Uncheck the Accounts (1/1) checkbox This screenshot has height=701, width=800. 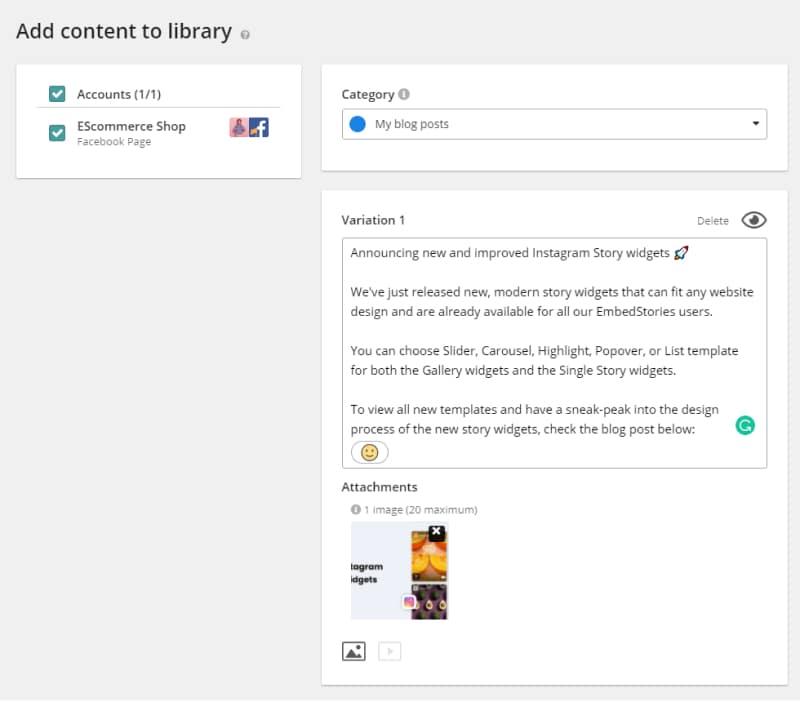pyautogui.click(x=57, y=94)
